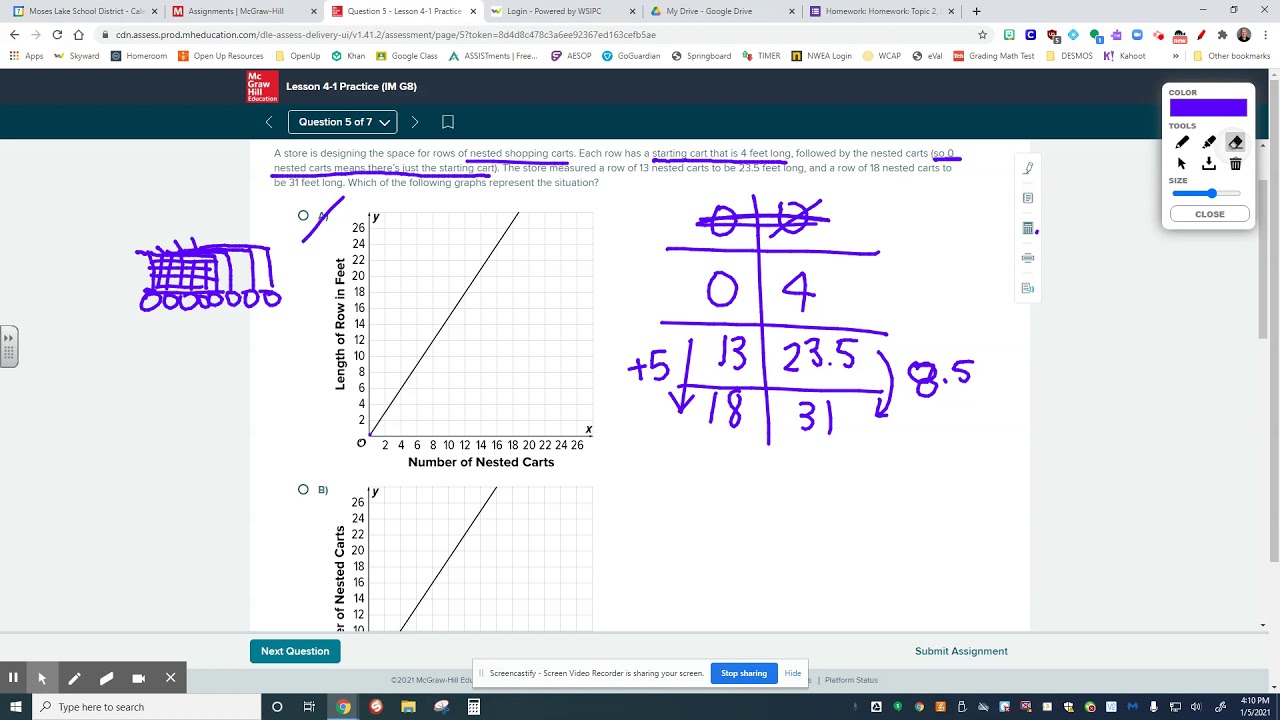The height and width of the screenshot is (720, 1280).
Task: Click Submit Assignment
Action: coord(961,651)
